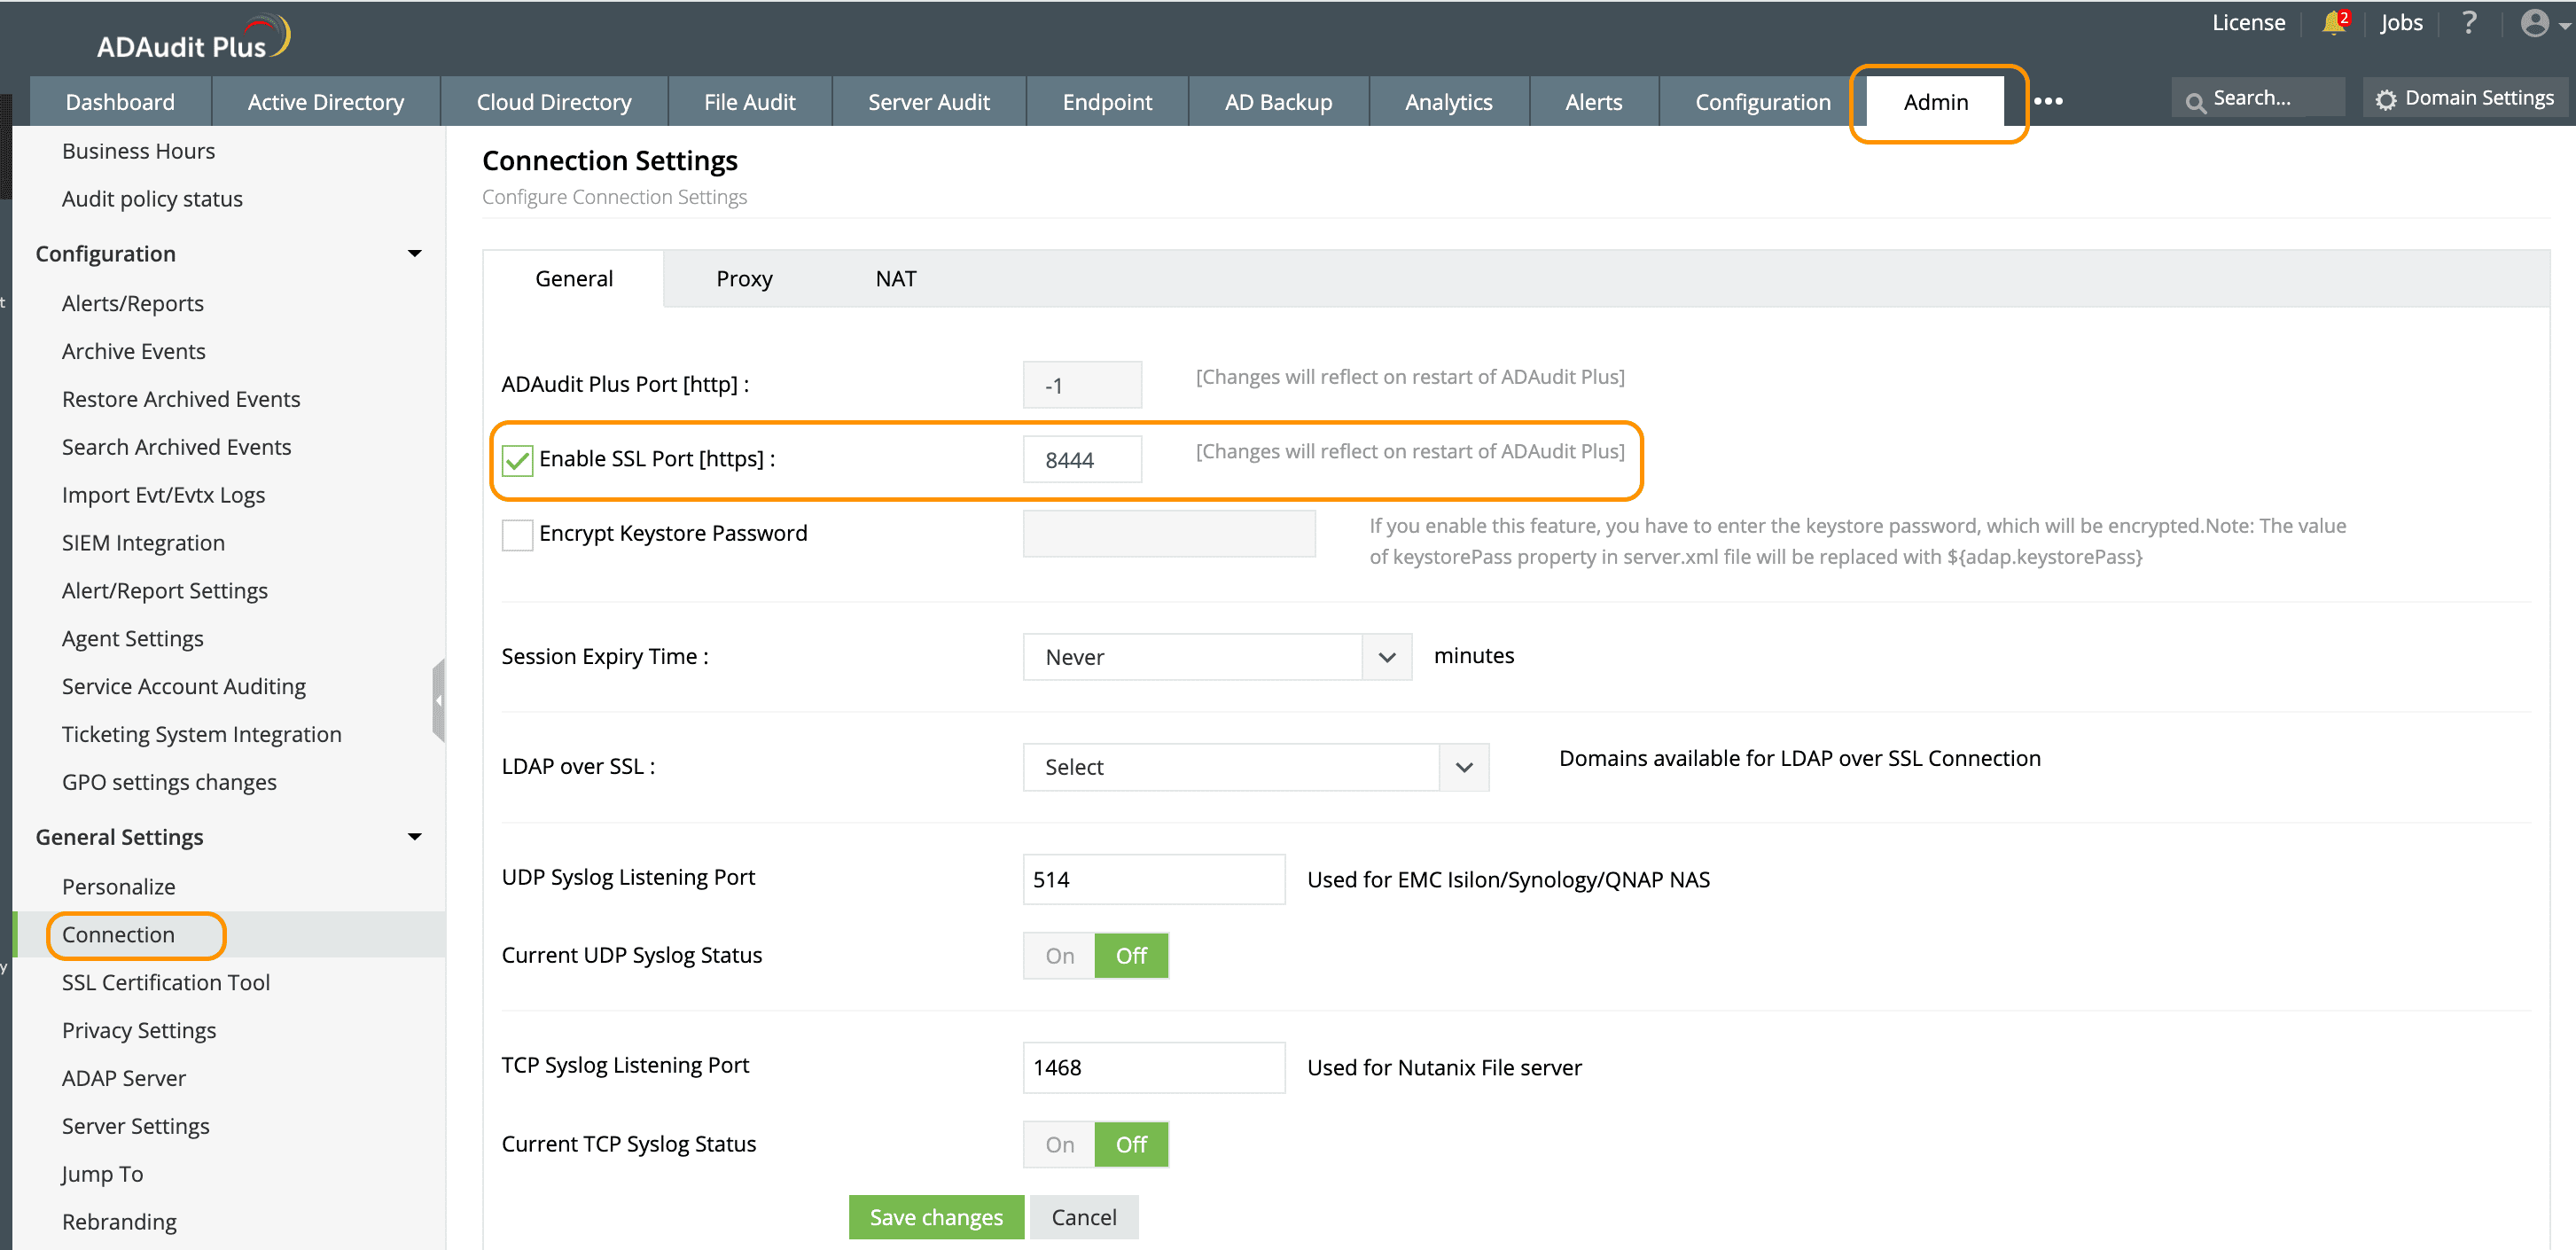
Task: Click the UDP Syslog port field
Action: pos(1154,879)
